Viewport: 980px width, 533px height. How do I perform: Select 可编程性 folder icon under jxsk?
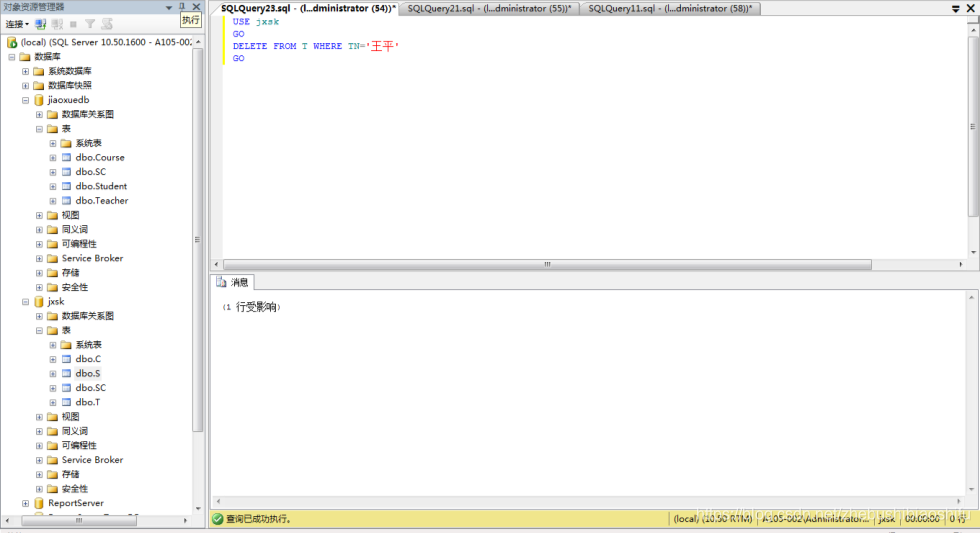[52, 446]
